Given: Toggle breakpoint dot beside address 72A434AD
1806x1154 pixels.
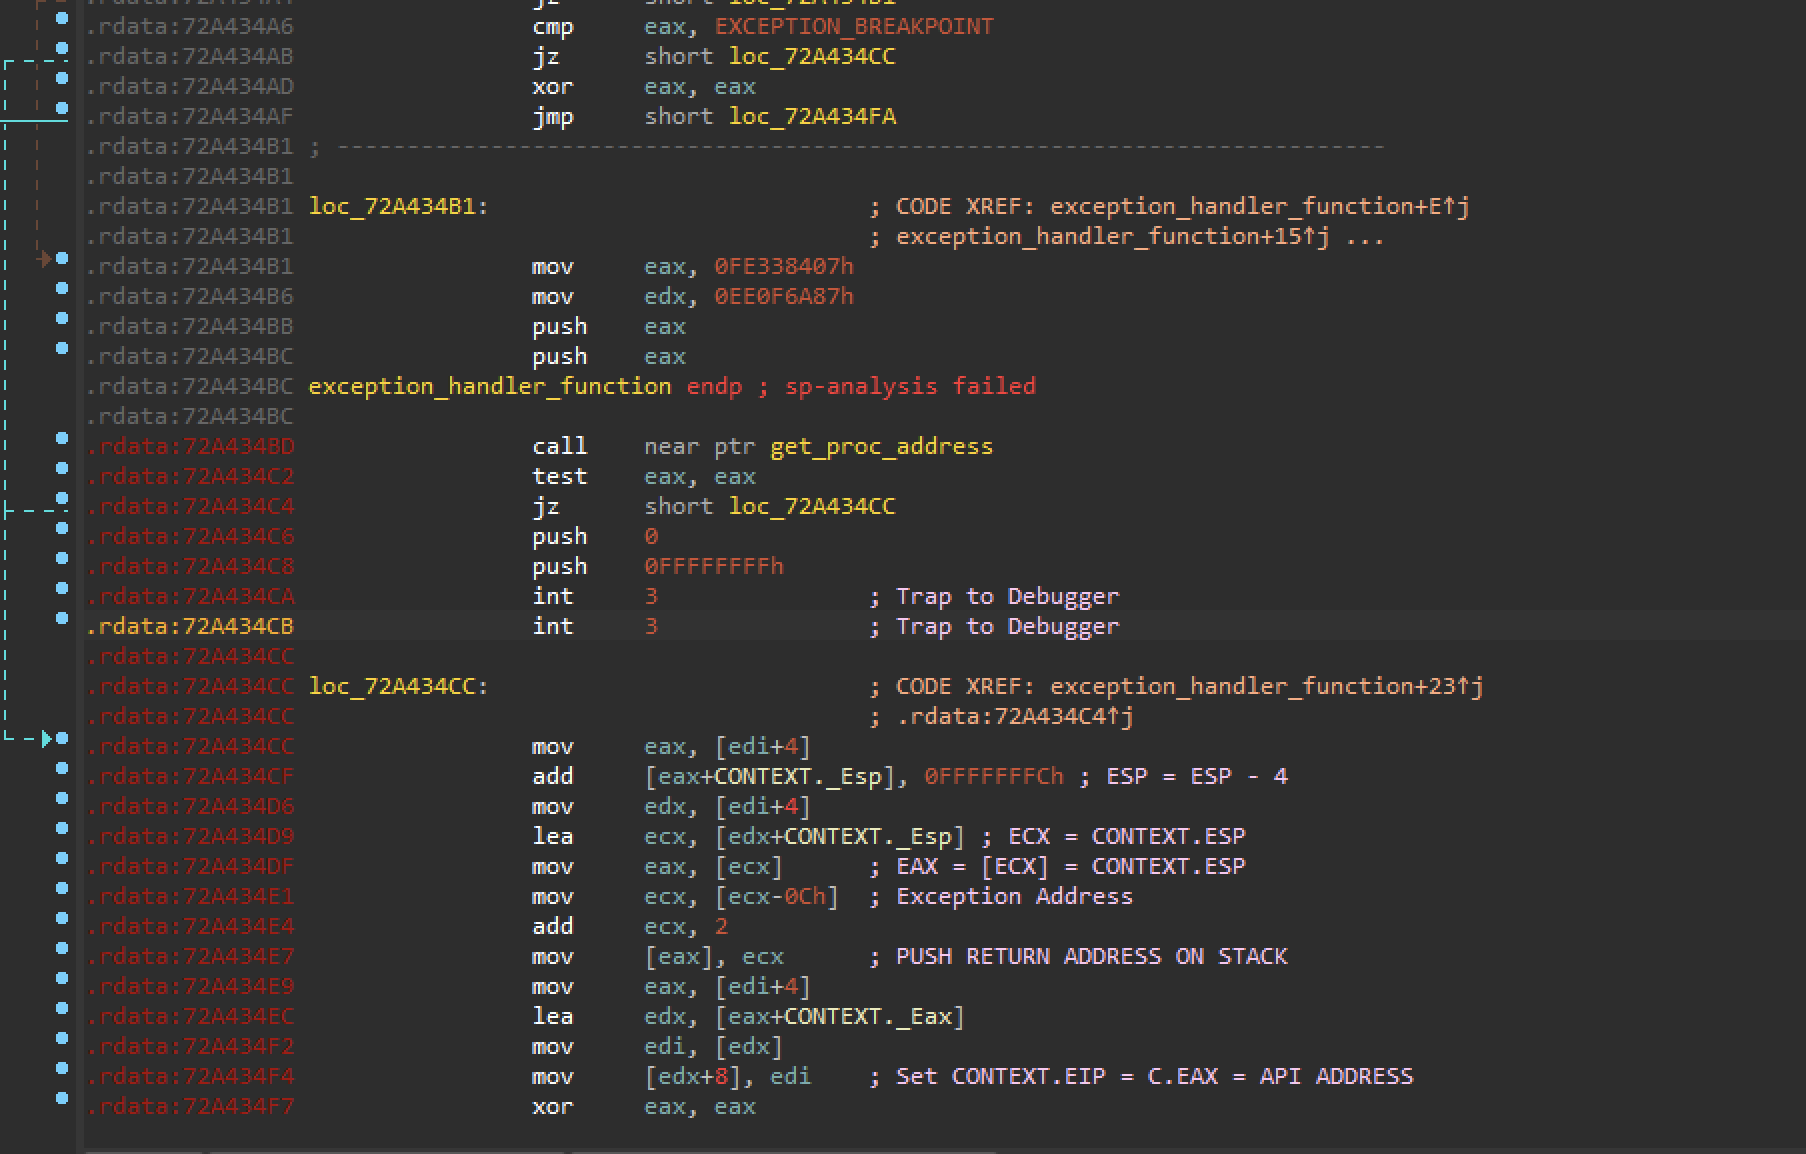Looking at the screenshot, I should (x=62, y=78).
